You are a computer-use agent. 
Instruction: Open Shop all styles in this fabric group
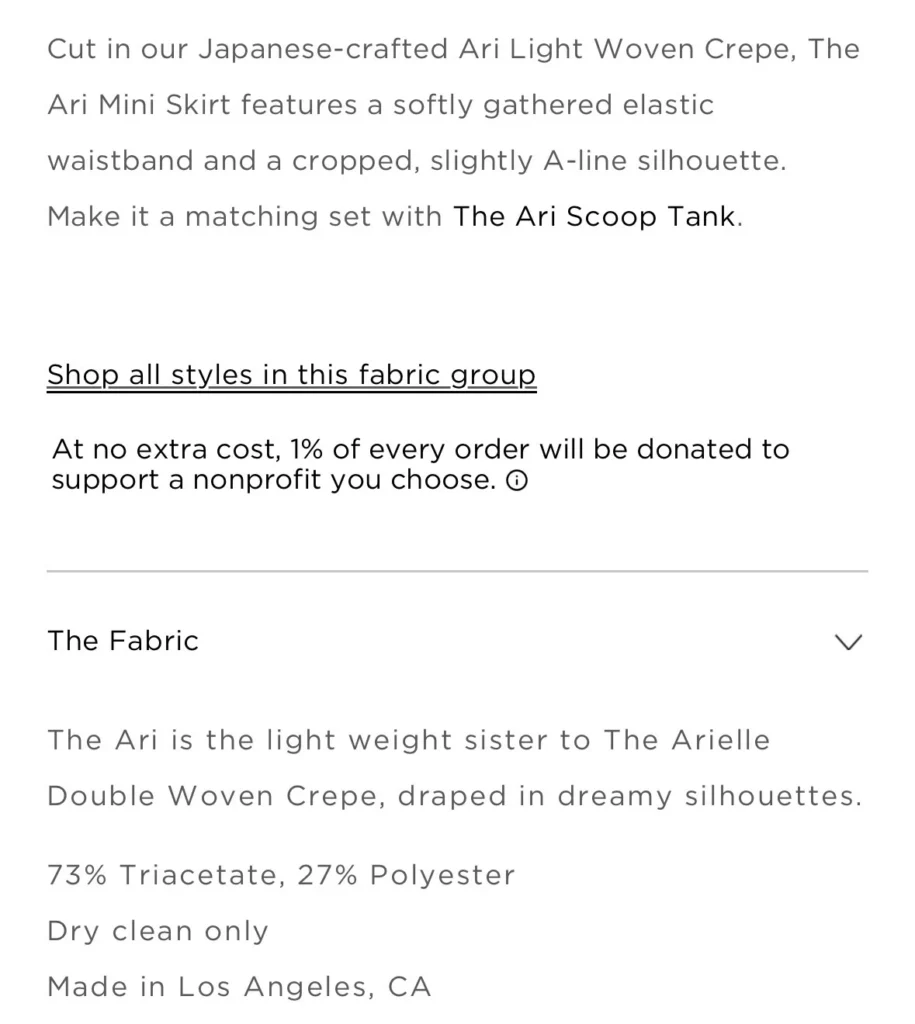pyautogui.click(x=291, y=376)
